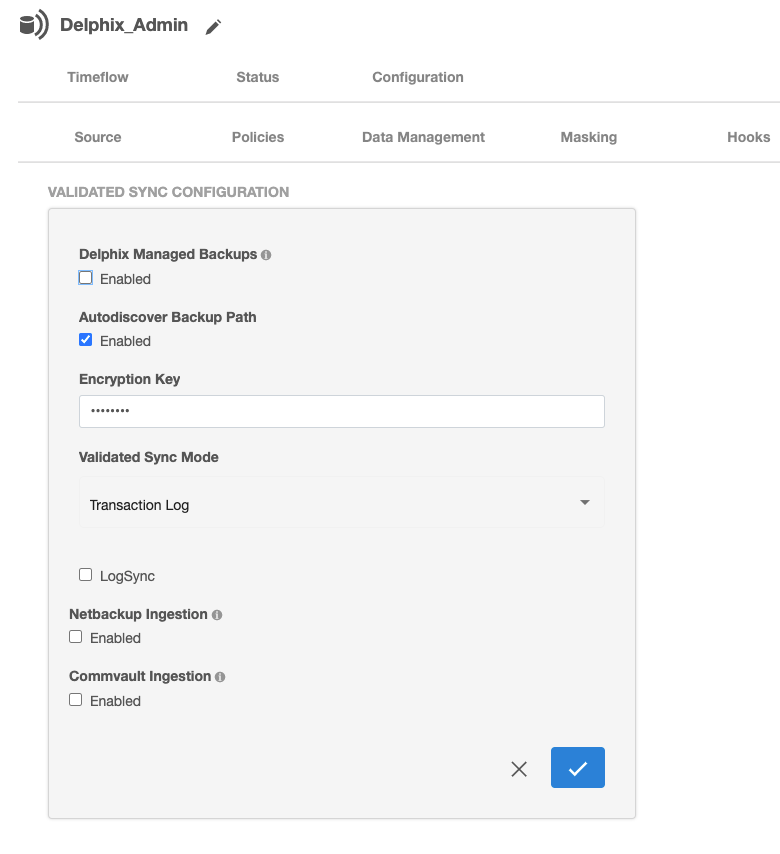Switch to the Masking sub-tab
The width and height of the screenshot is (780, 854).
tap(588, 137)
